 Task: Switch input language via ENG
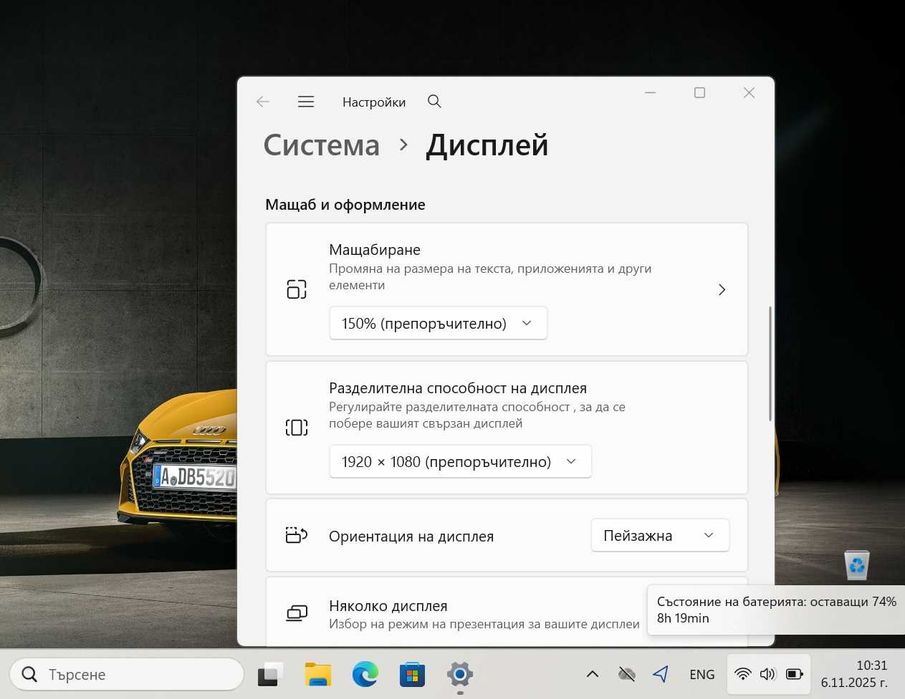[702, 674]
